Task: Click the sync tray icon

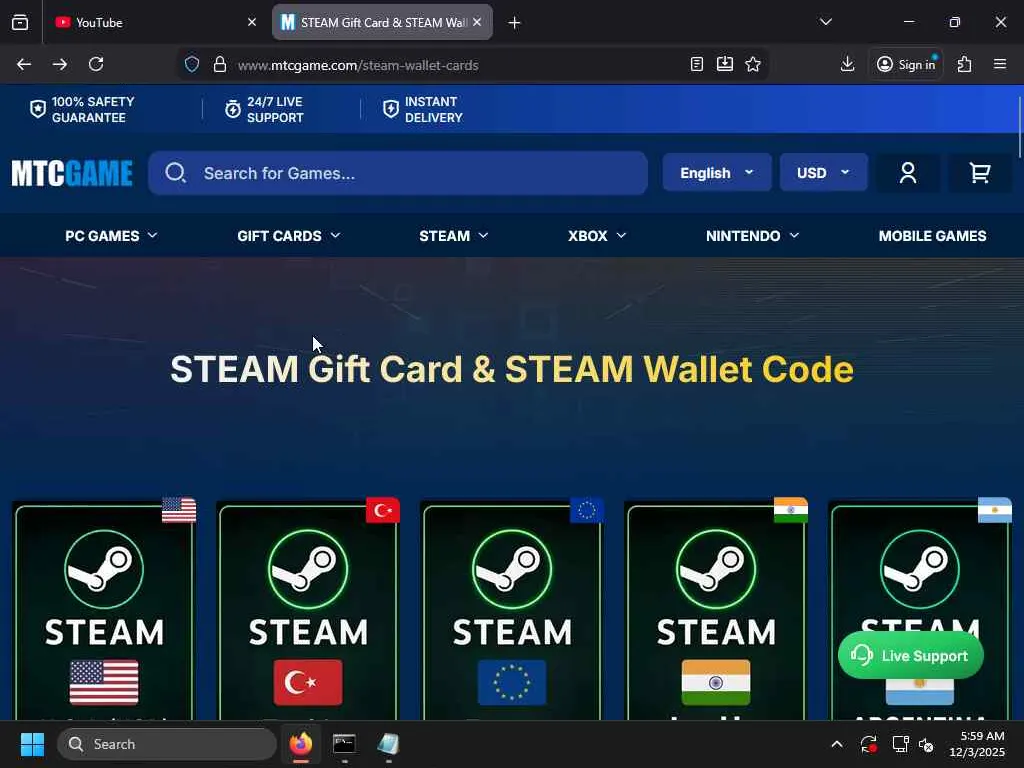Action: [869, 744]
